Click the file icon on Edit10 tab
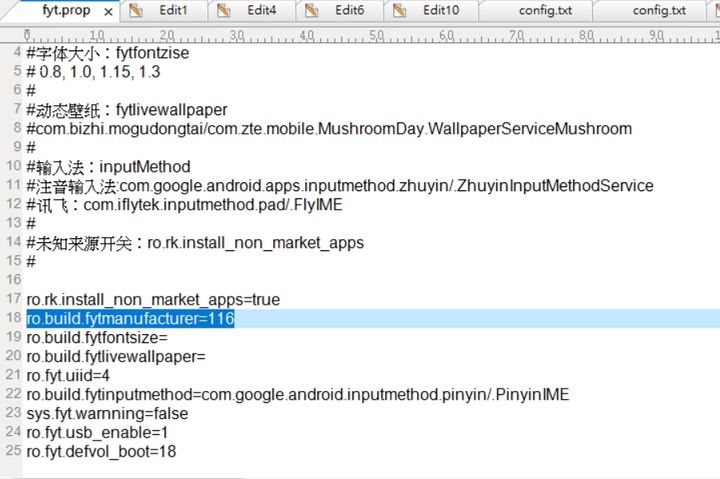 [400, 11]
